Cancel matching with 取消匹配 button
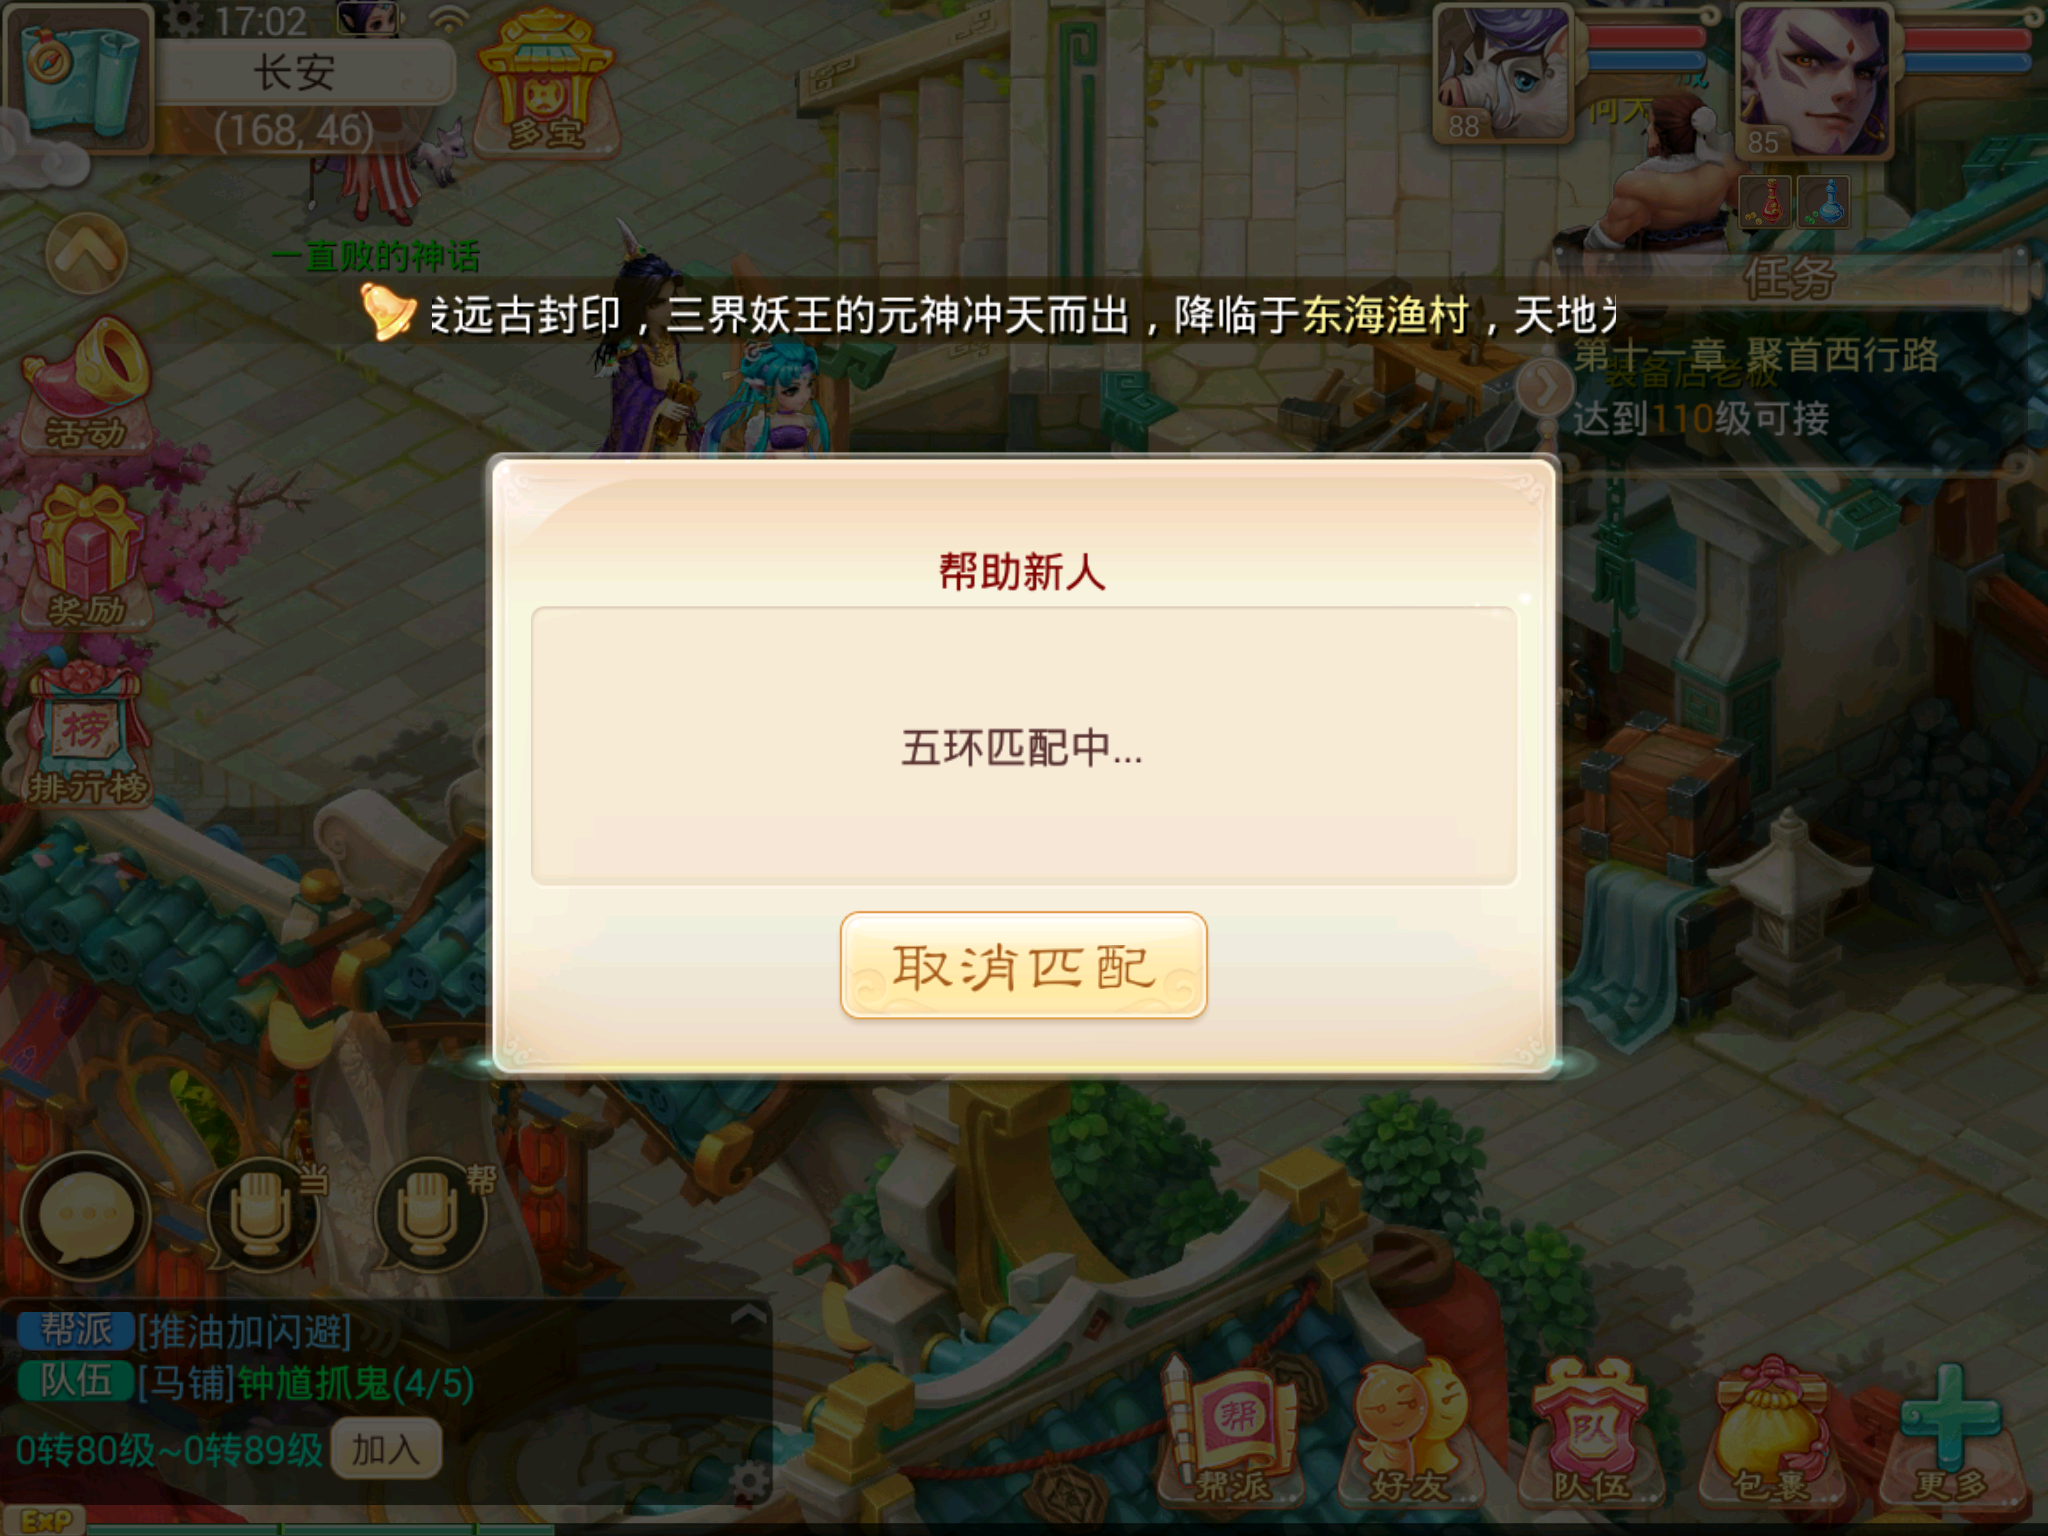This screenshot has height=1536, width=2048. 1023,965
